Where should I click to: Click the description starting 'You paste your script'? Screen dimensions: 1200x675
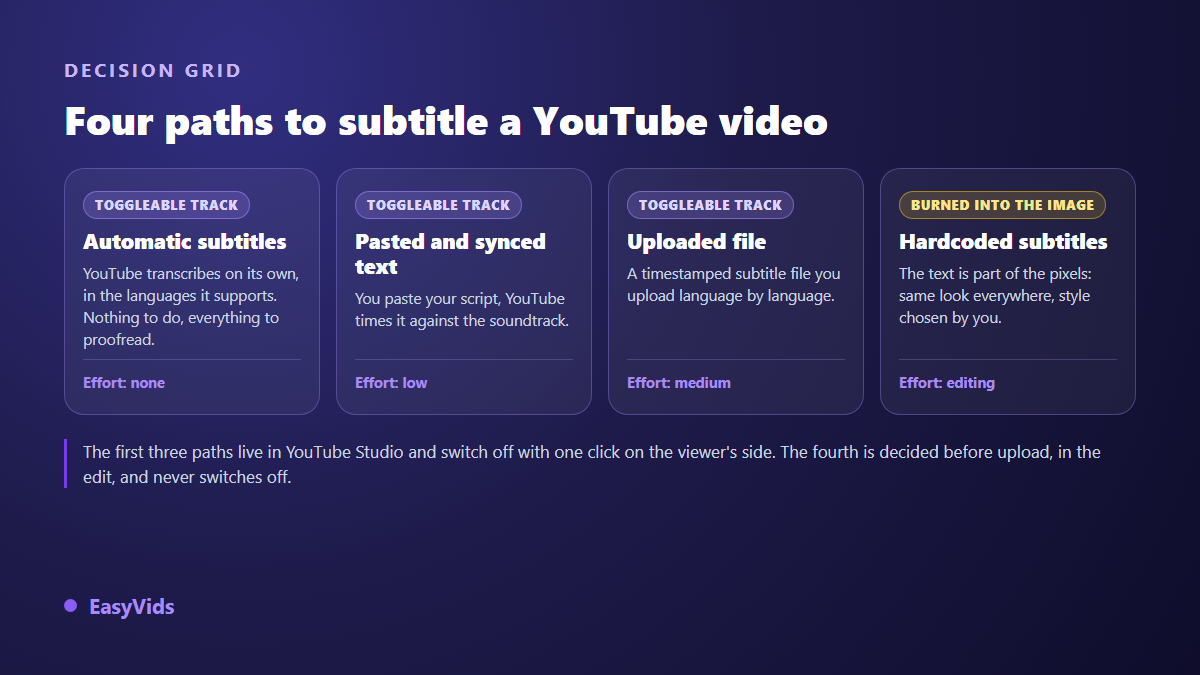coord(462,310)
